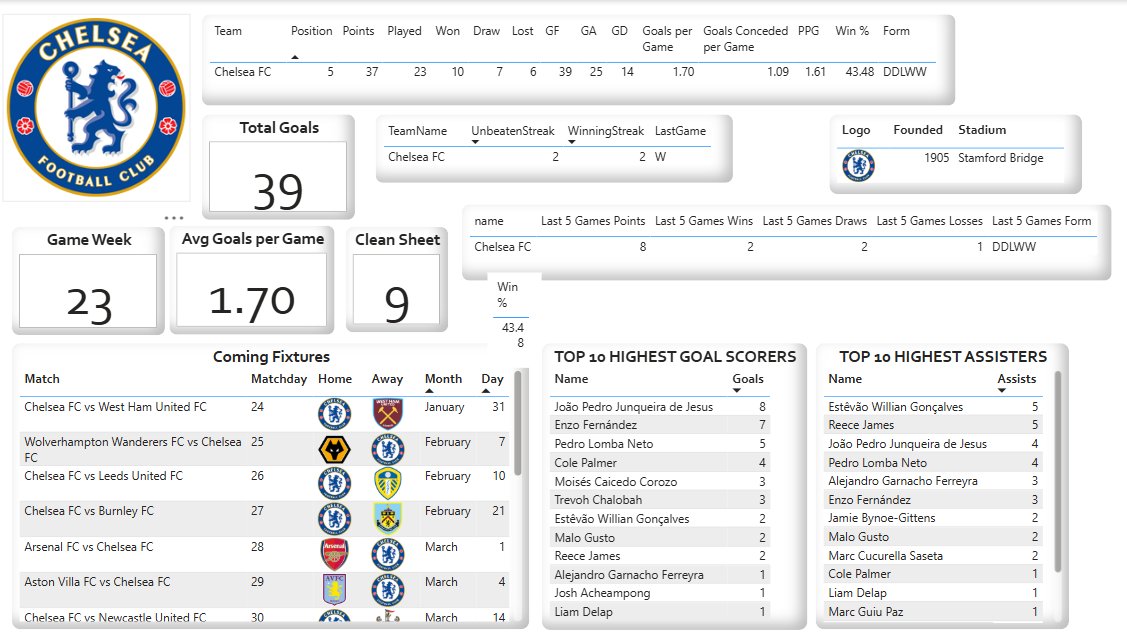This screenshot has width=1127, height=635.
Task: Sort goal scorers by Goals column
Action: (748, 379)
